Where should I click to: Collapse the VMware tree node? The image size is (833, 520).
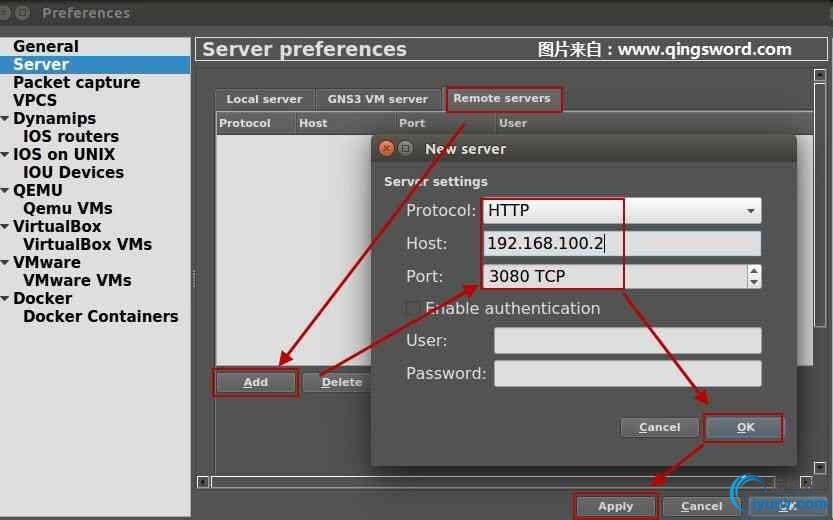click(x=5, y=262)
